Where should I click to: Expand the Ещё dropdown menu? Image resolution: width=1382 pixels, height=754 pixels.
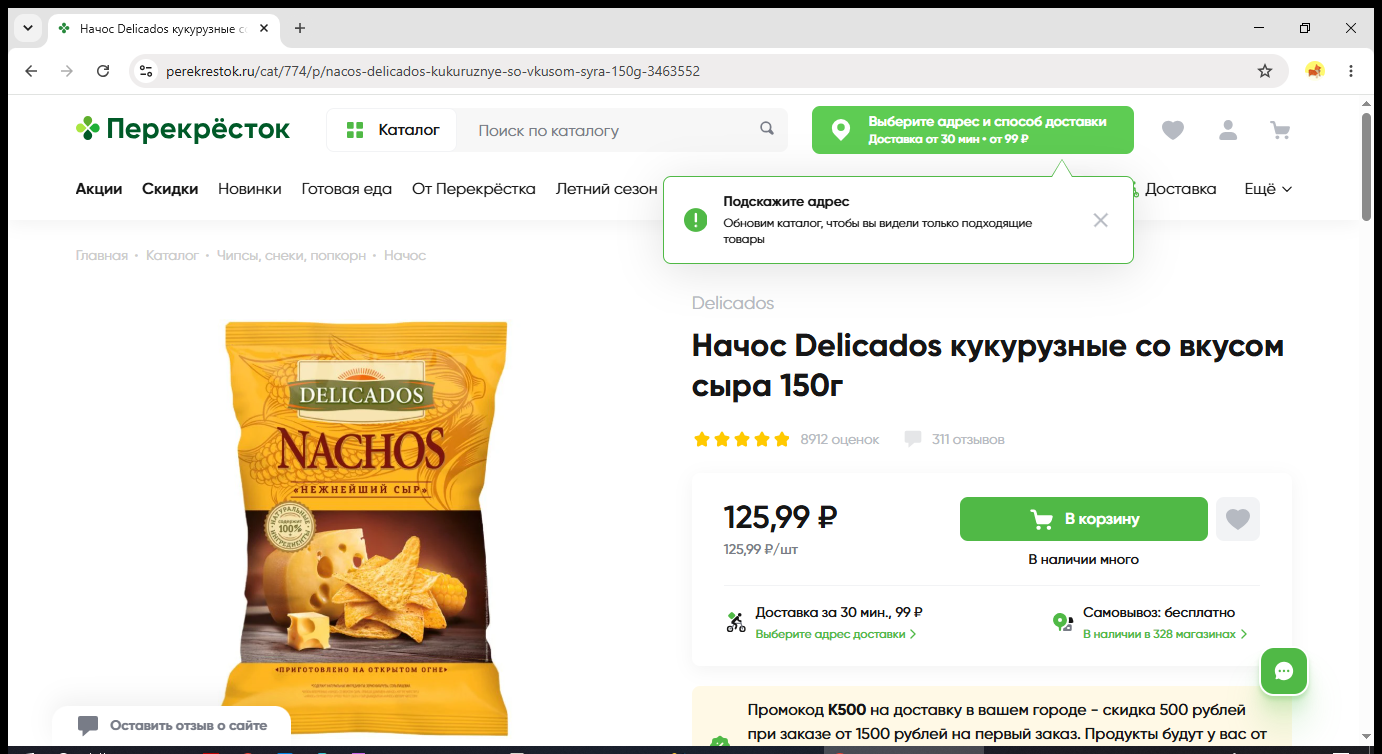click(x=1268, y=189)
